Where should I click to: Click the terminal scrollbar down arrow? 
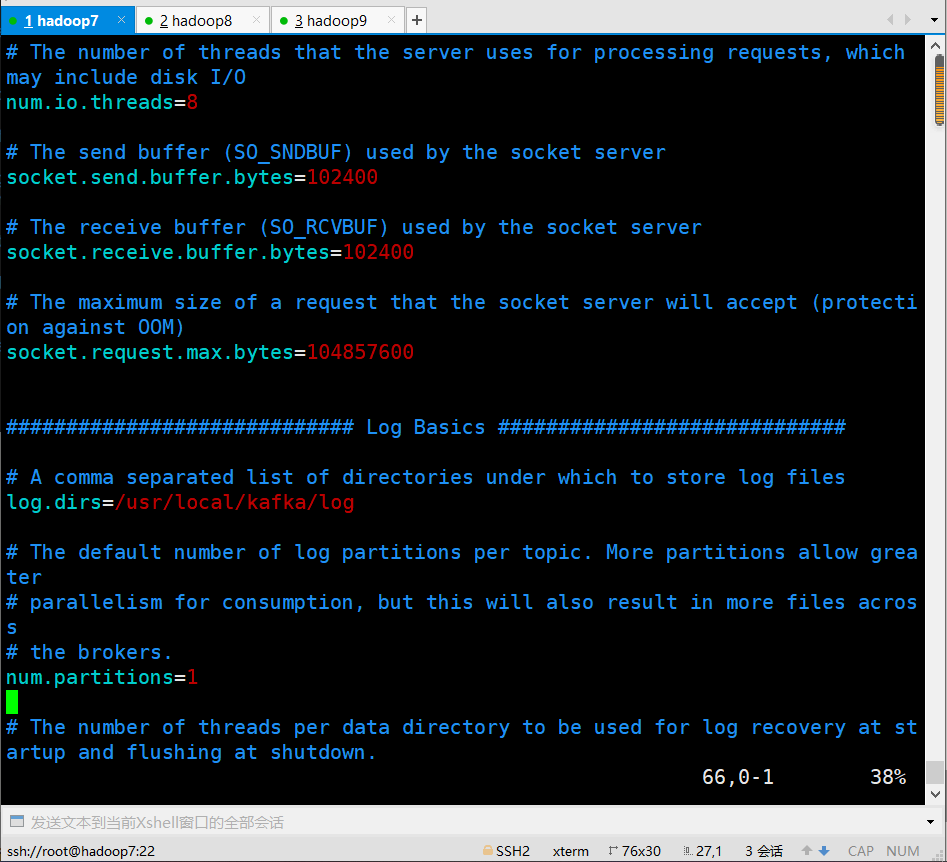click(936, 794)
